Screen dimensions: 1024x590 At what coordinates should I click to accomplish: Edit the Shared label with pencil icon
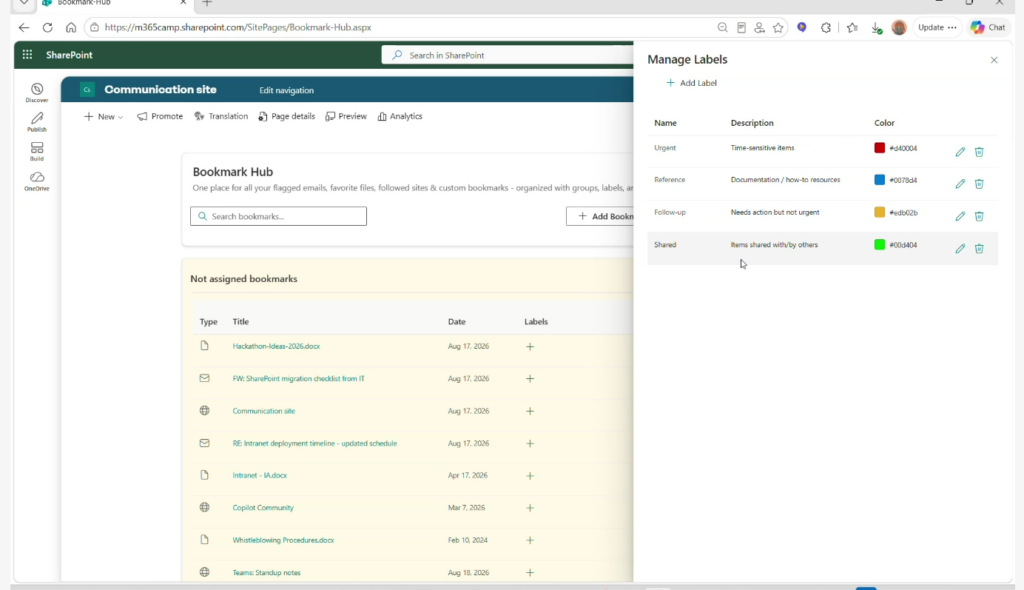click(959, 248)
